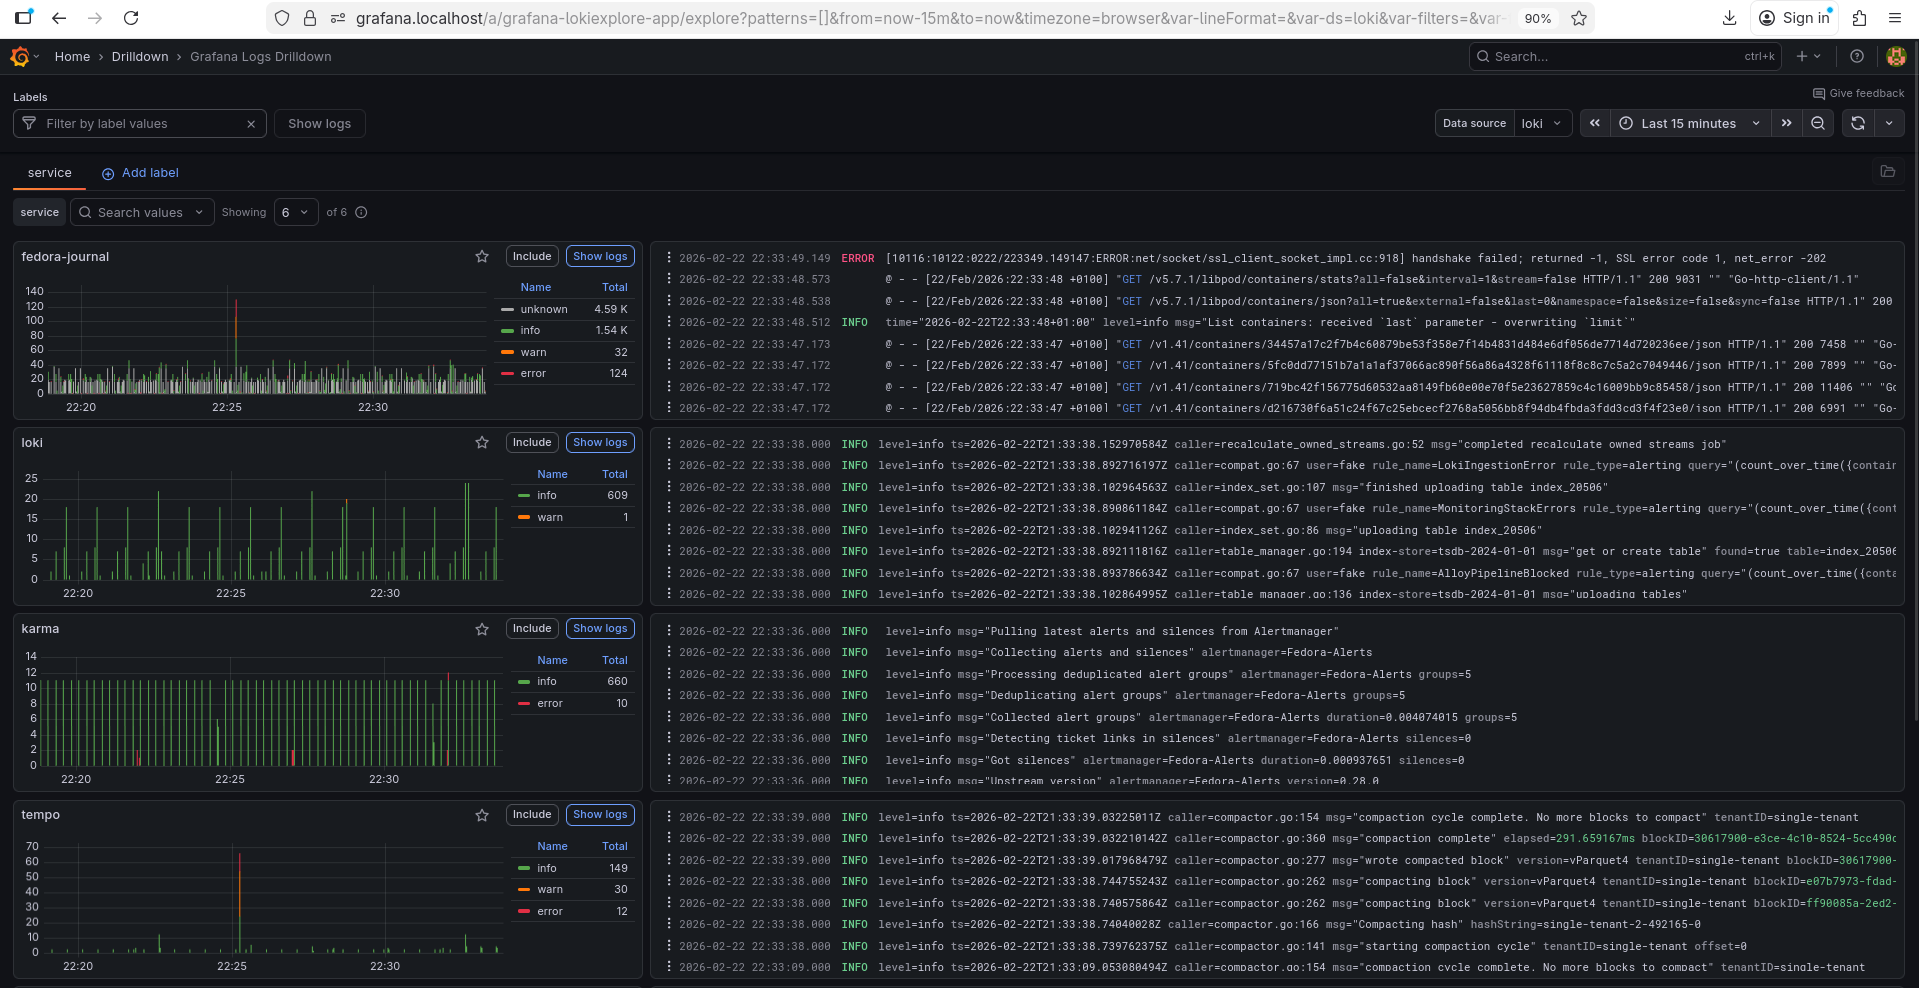Sort tempo legend by Total
This screenshot has height=988, width=1919.
point(614,846)
